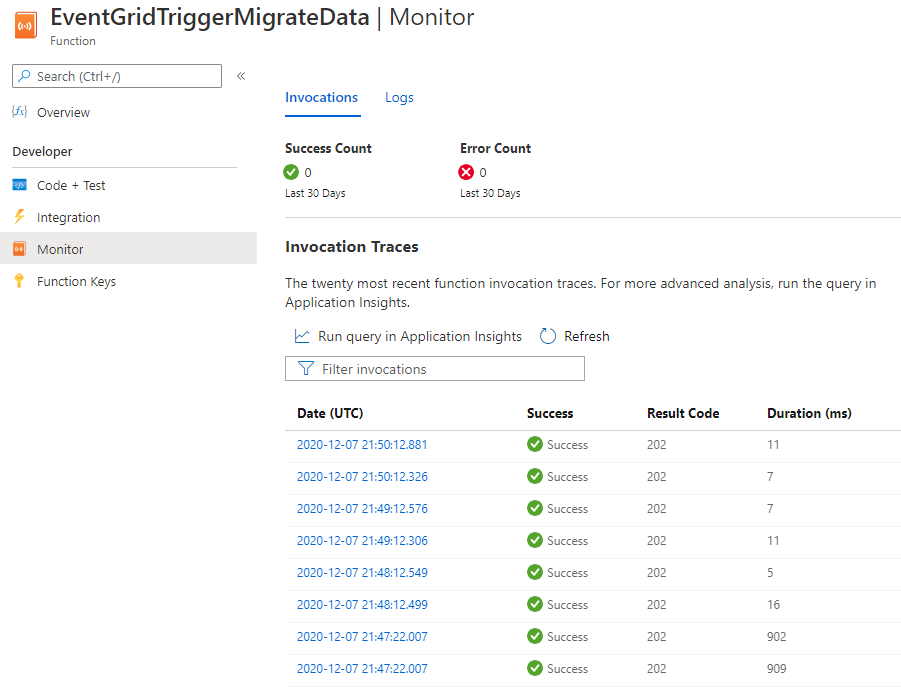901x688 pixels.
Task: Click the EventGridTrigger function icon in header
Action: pyautogui.click(x=25, y=24)
